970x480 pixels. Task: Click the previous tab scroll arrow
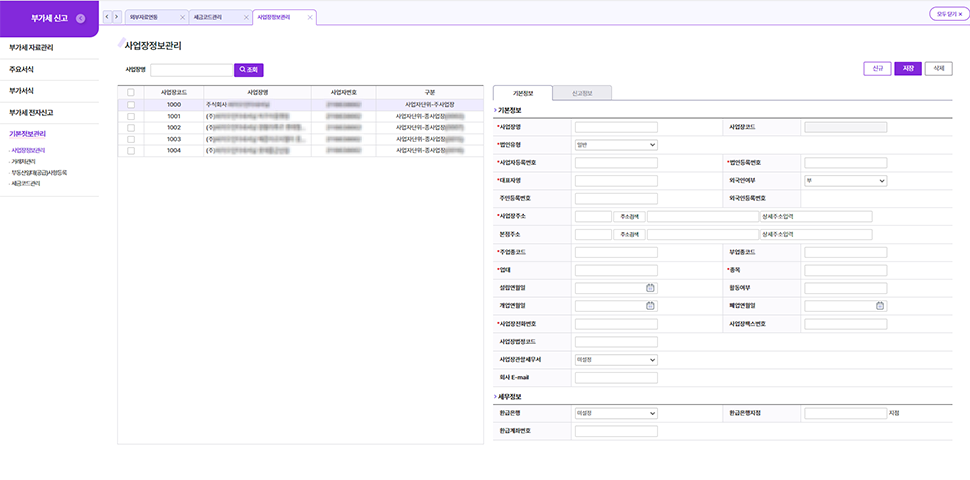click(108, 17)
